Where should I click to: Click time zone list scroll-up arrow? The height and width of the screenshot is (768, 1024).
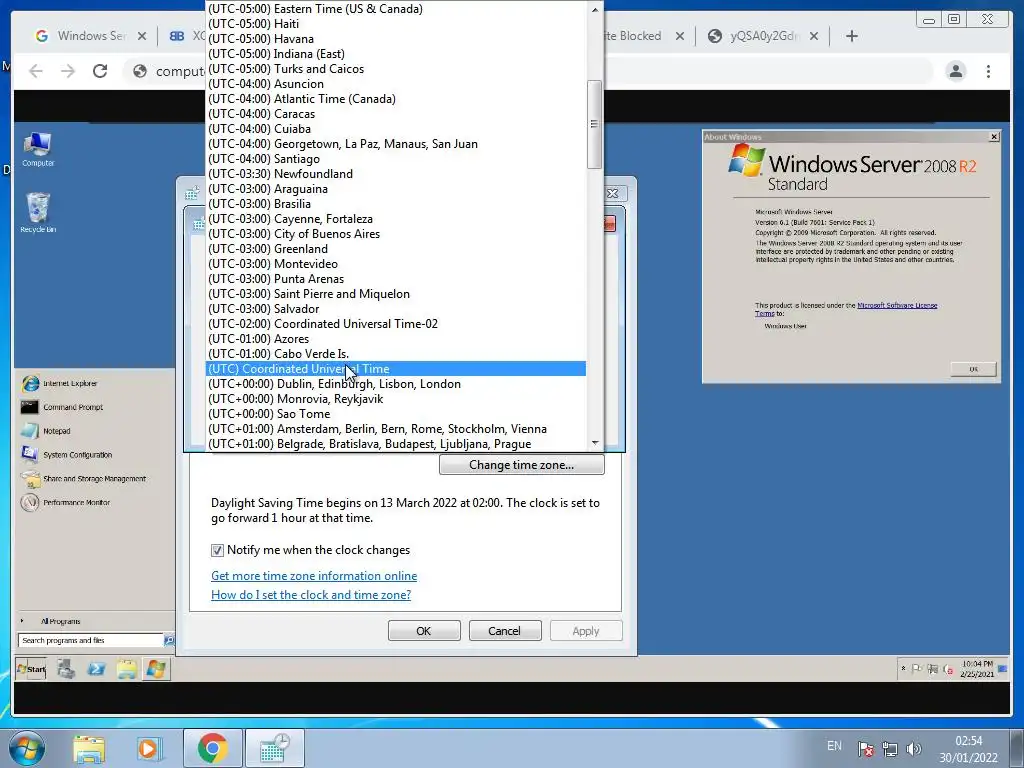[x=594, y=9]
